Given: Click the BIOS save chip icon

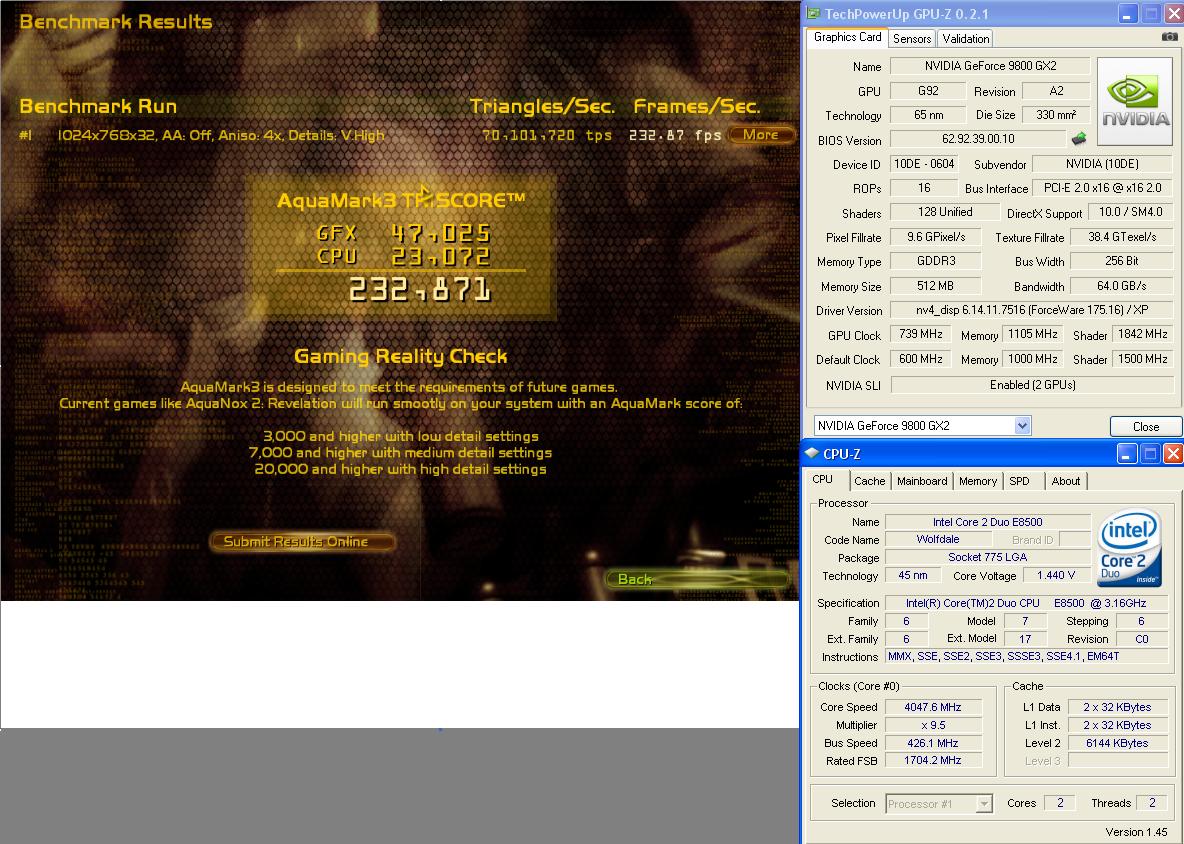Looking at the screenshot, I should 1079,139.
